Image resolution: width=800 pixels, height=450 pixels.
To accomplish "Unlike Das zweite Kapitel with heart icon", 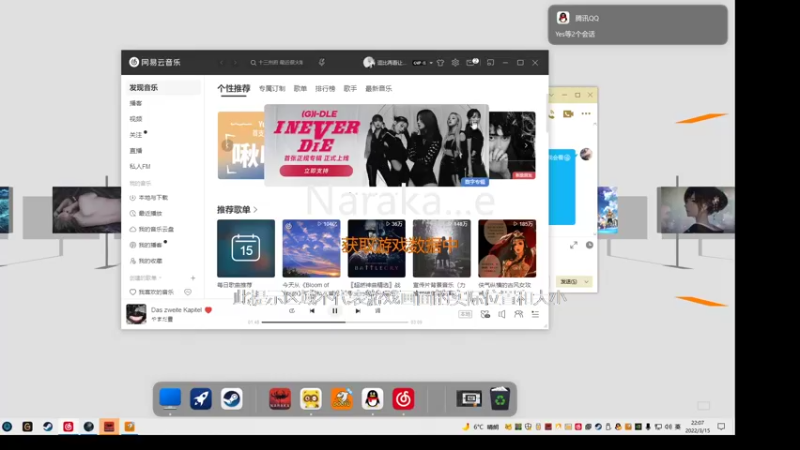I will (x=208, y=310).
